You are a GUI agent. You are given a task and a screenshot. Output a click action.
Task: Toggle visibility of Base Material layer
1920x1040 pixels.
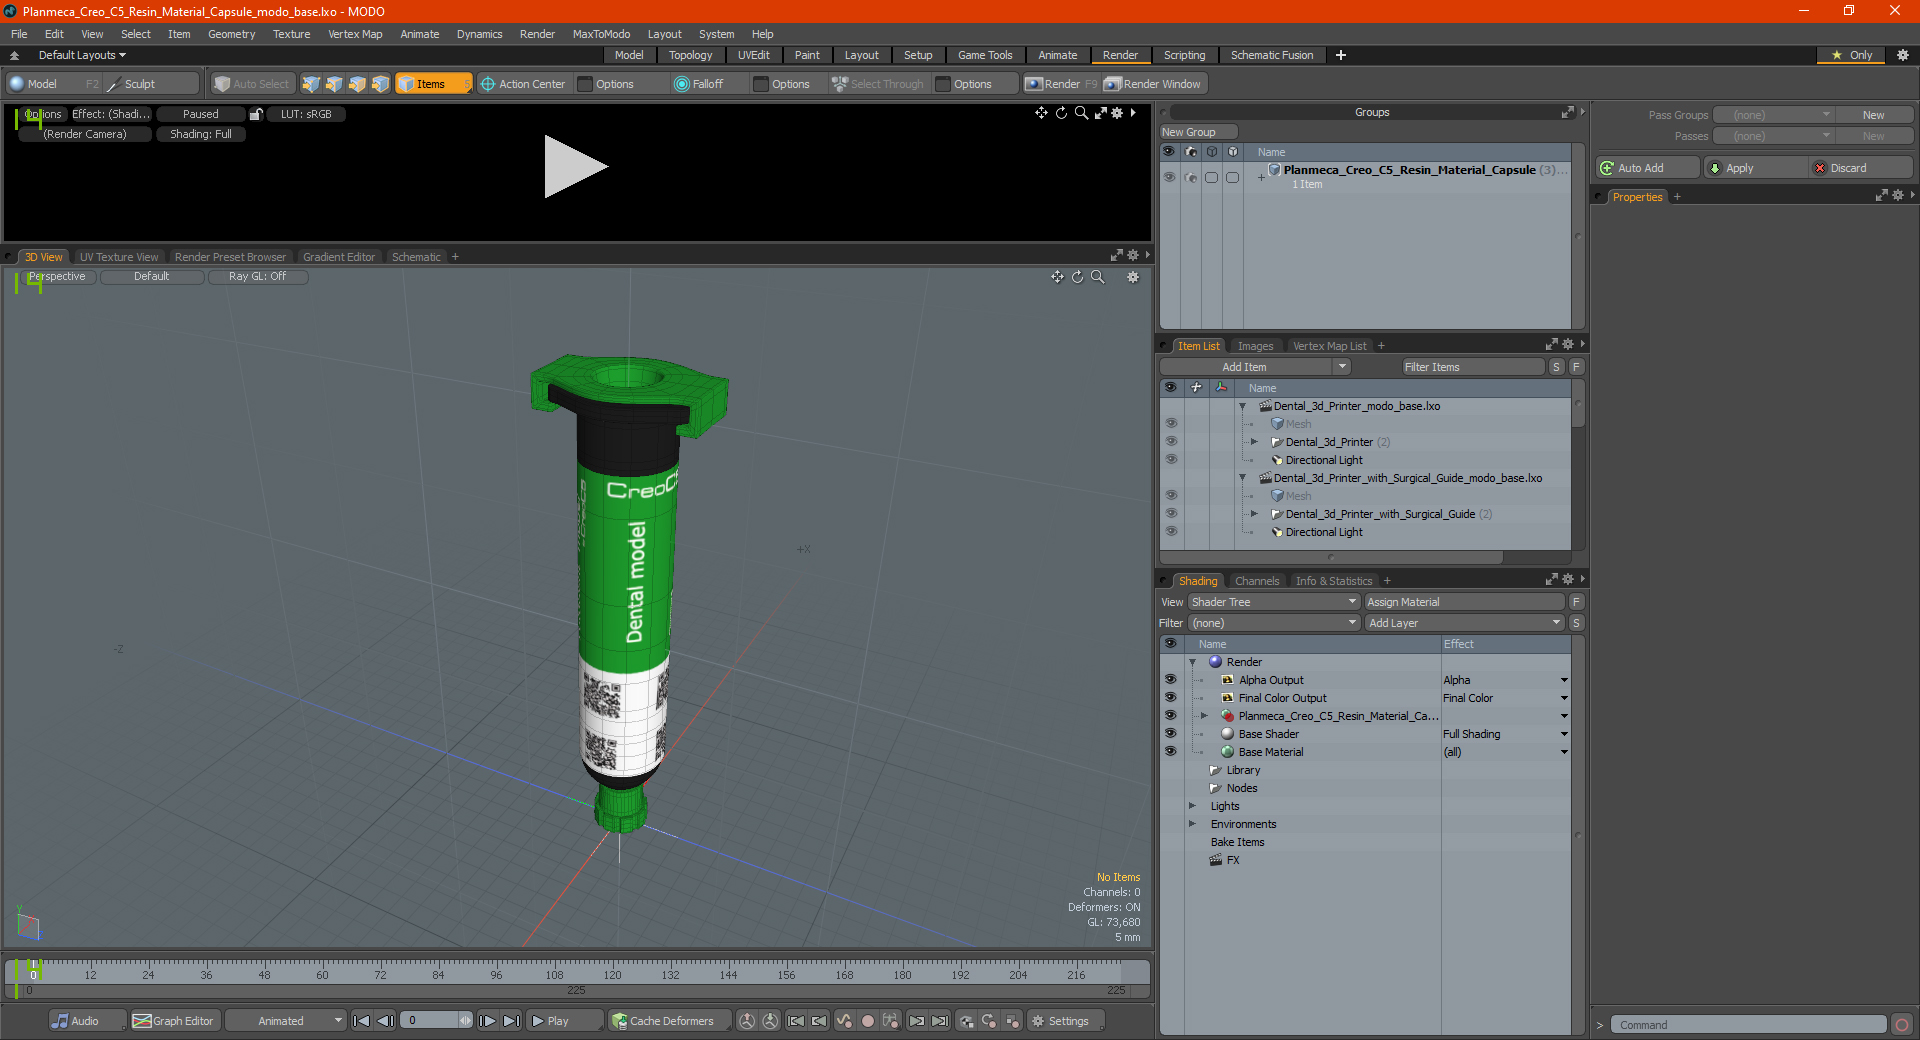click(x=1170, y=752)
